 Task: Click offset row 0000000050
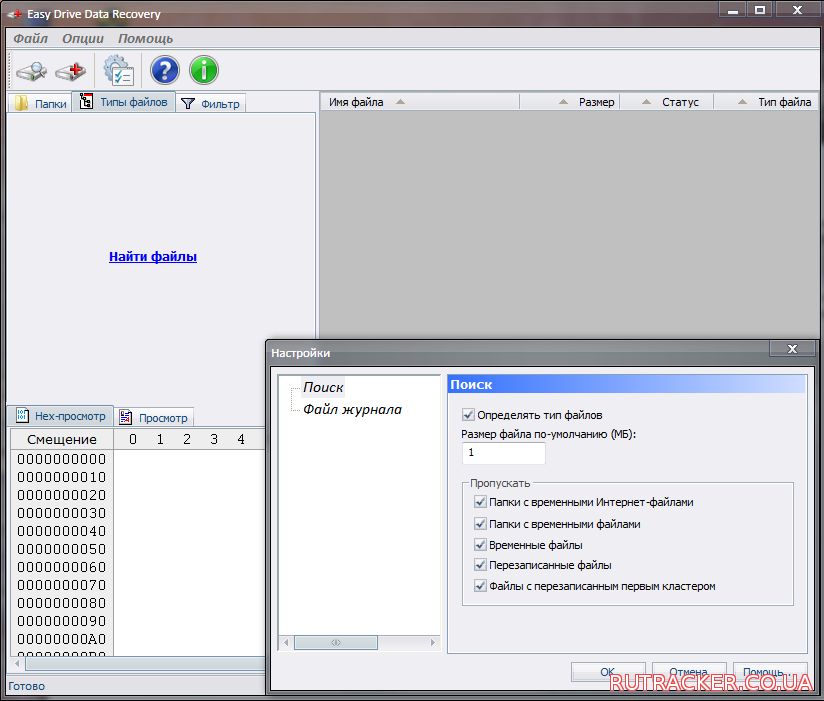tap(61, 549)
